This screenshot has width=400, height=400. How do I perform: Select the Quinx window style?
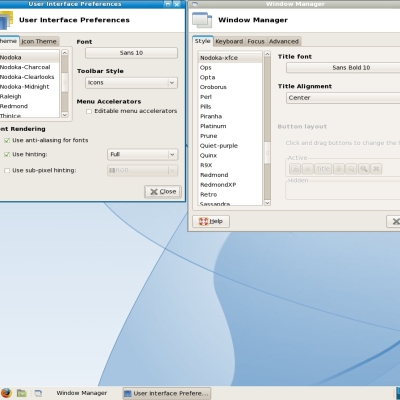click(x=230, y=156)
